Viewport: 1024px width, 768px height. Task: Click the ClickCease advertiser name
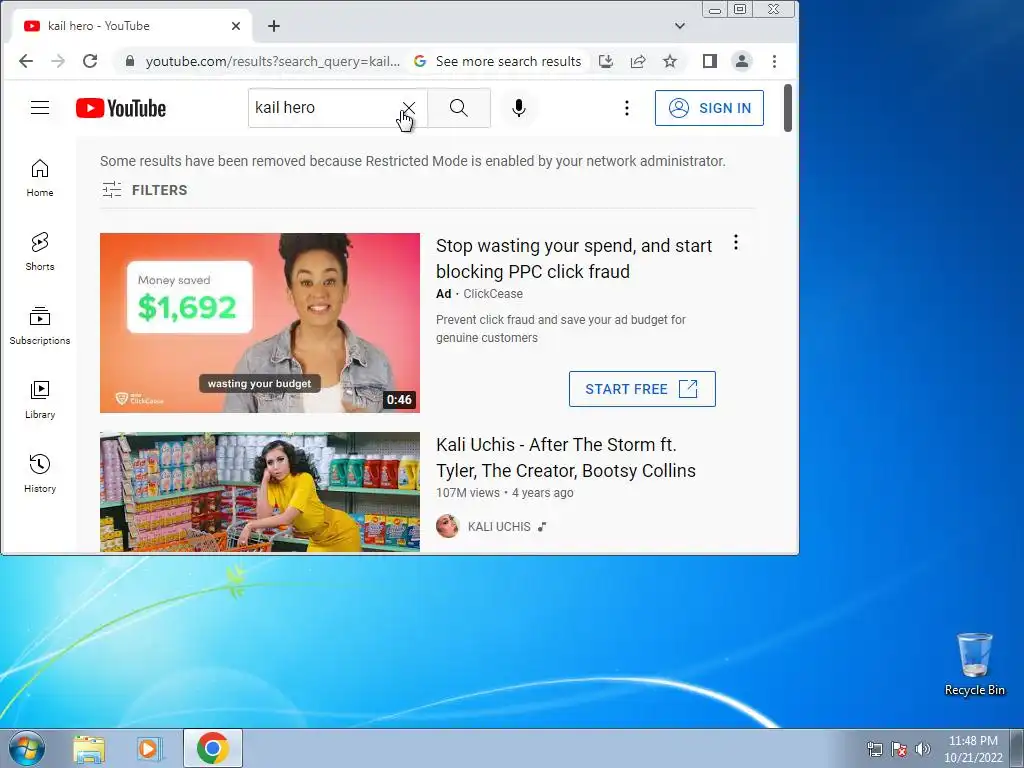click(x=492, y=294)
